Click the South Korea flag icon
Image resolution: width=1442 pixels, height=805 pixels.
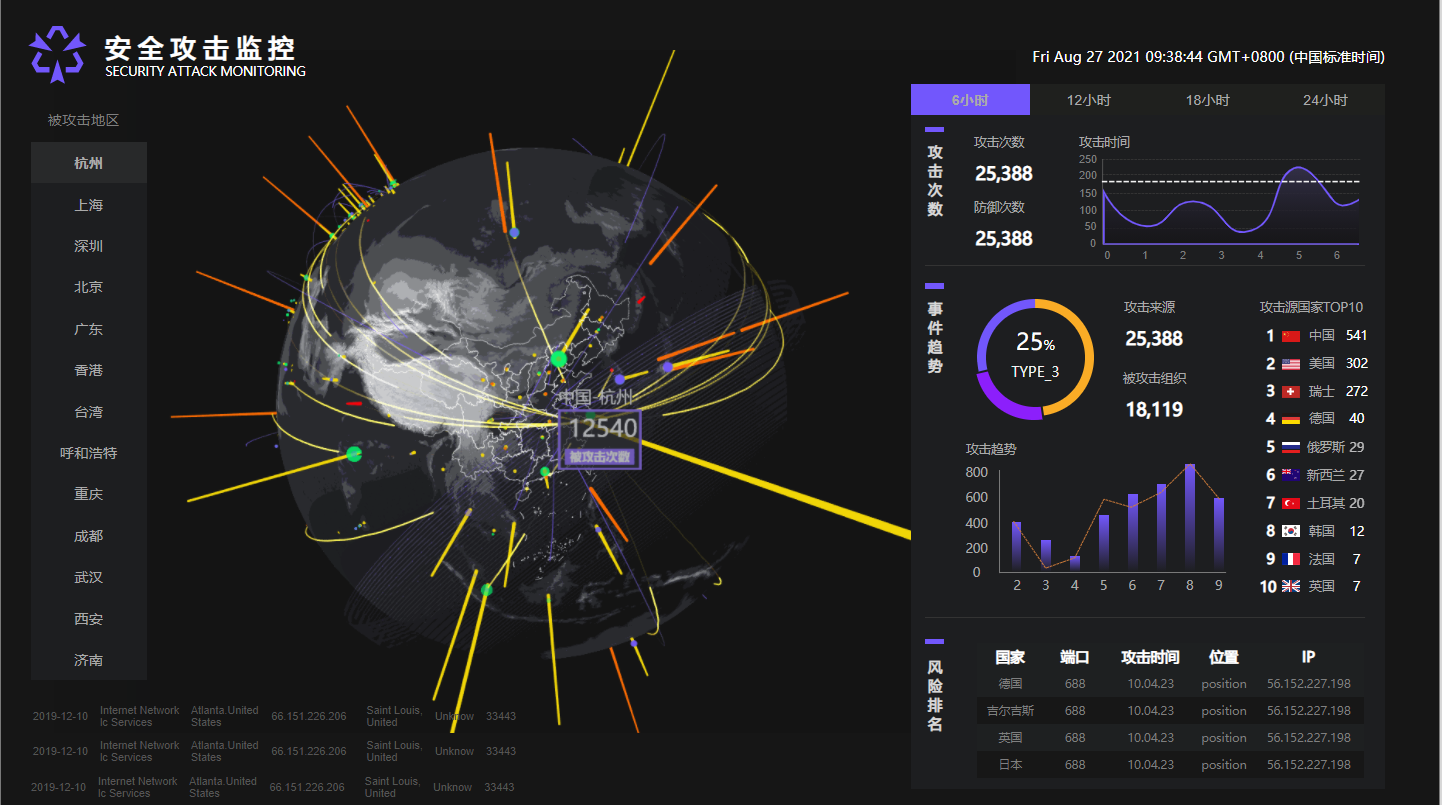(1291, 531)
